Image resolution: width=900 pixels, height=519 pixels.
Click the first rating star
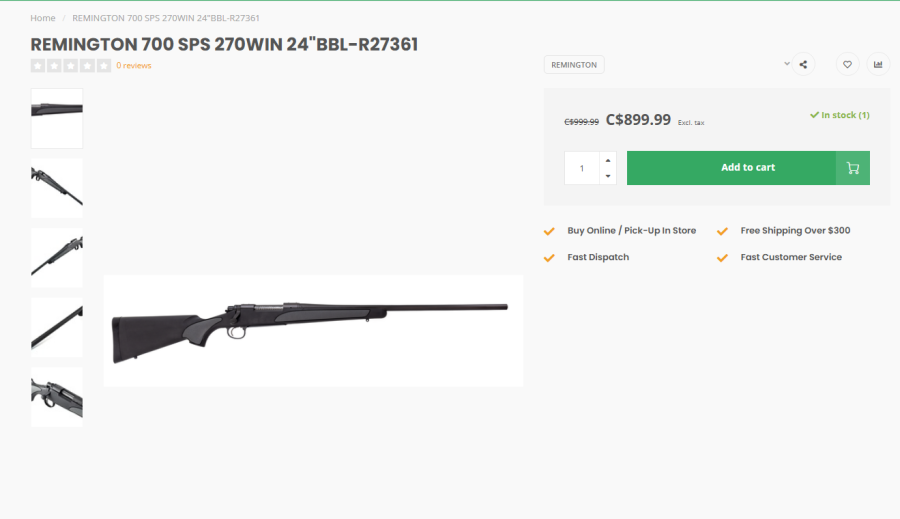point(38,66)
